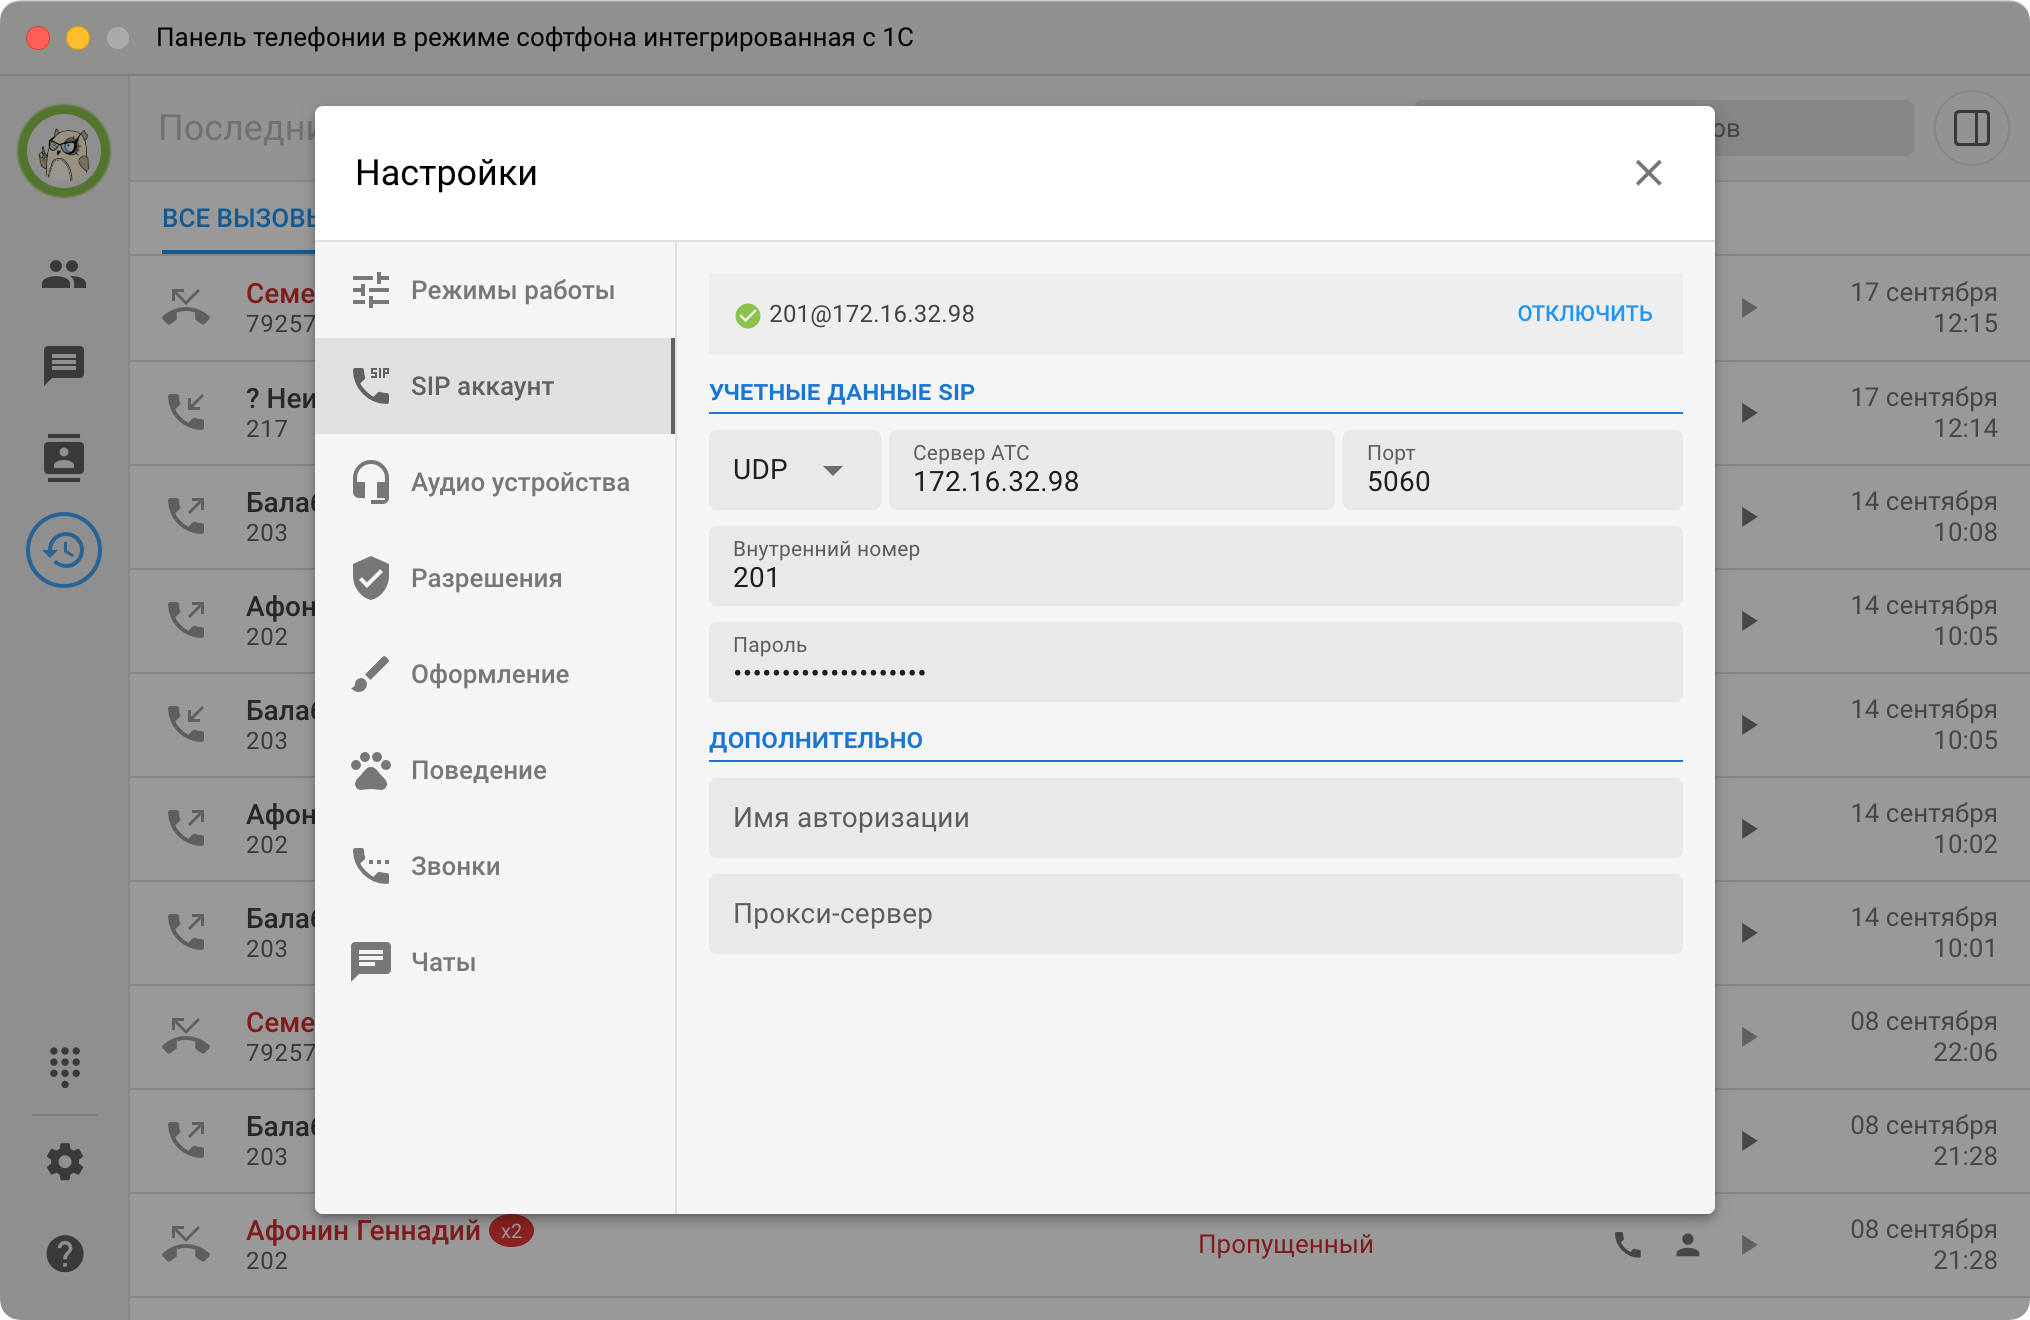The height and width of the screenshot is (1320, 2030).
Task: Click the x2 badge next to Афонин Геннадий
Action: 511,1231
